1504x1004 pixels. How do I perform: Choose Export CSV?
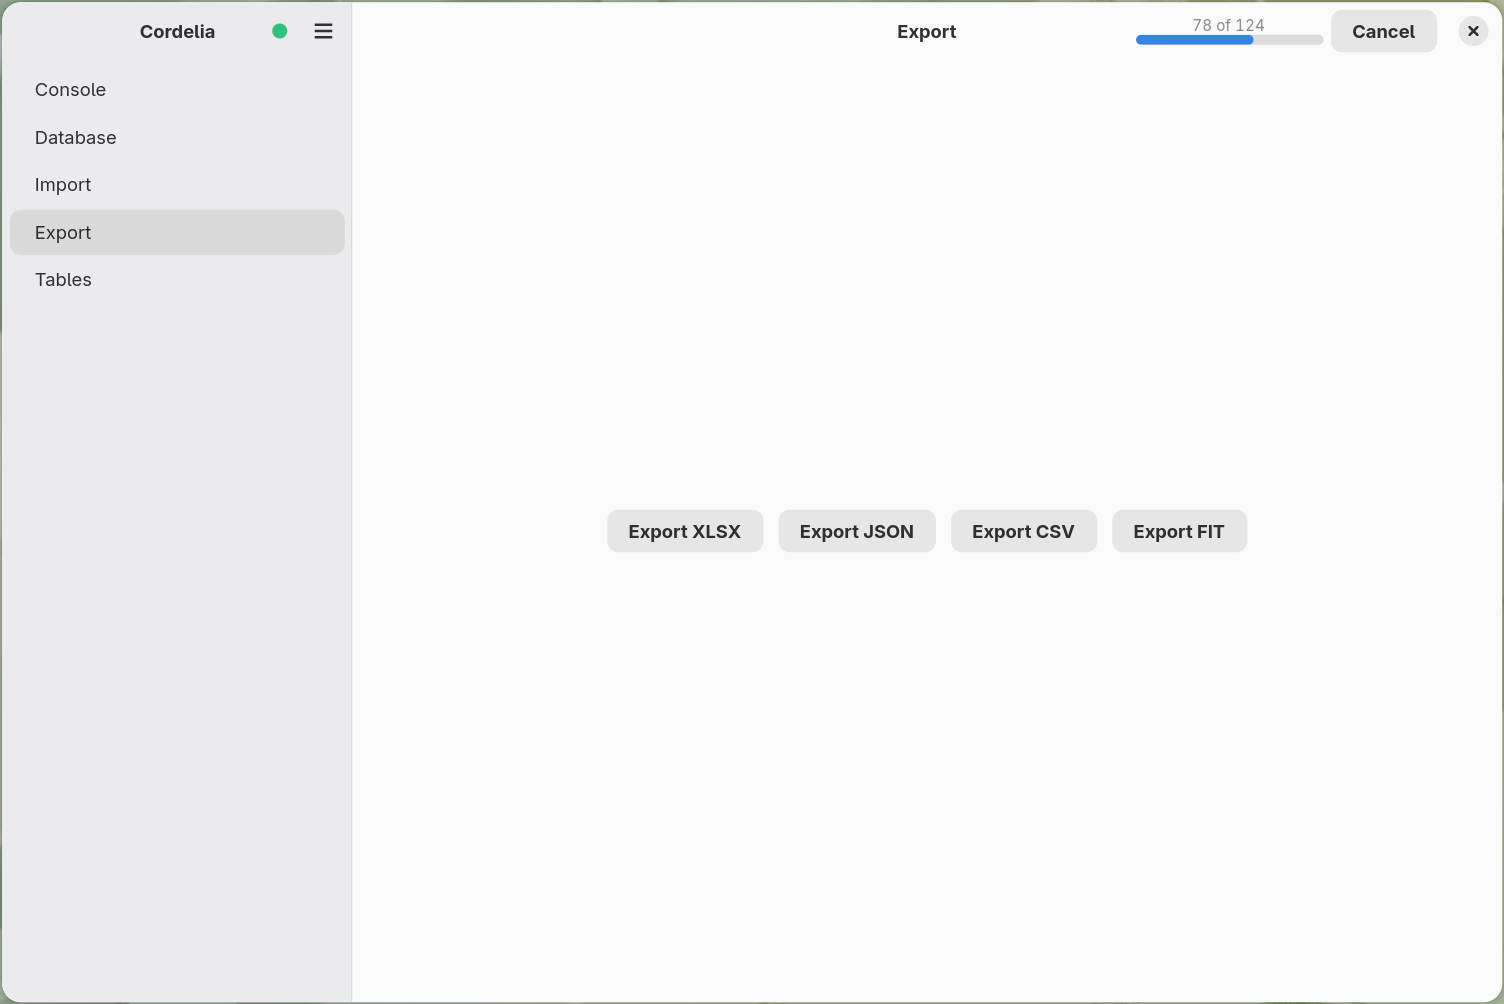pos(1023,531)
